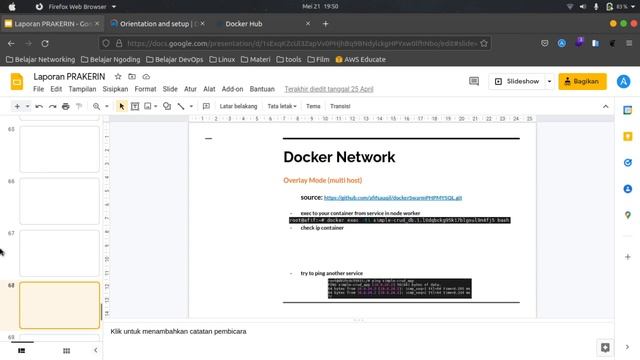Expand line type dropdown arrow
This screenshot has height=360, width=640.
pyautogui.click(x=191, y=106)
